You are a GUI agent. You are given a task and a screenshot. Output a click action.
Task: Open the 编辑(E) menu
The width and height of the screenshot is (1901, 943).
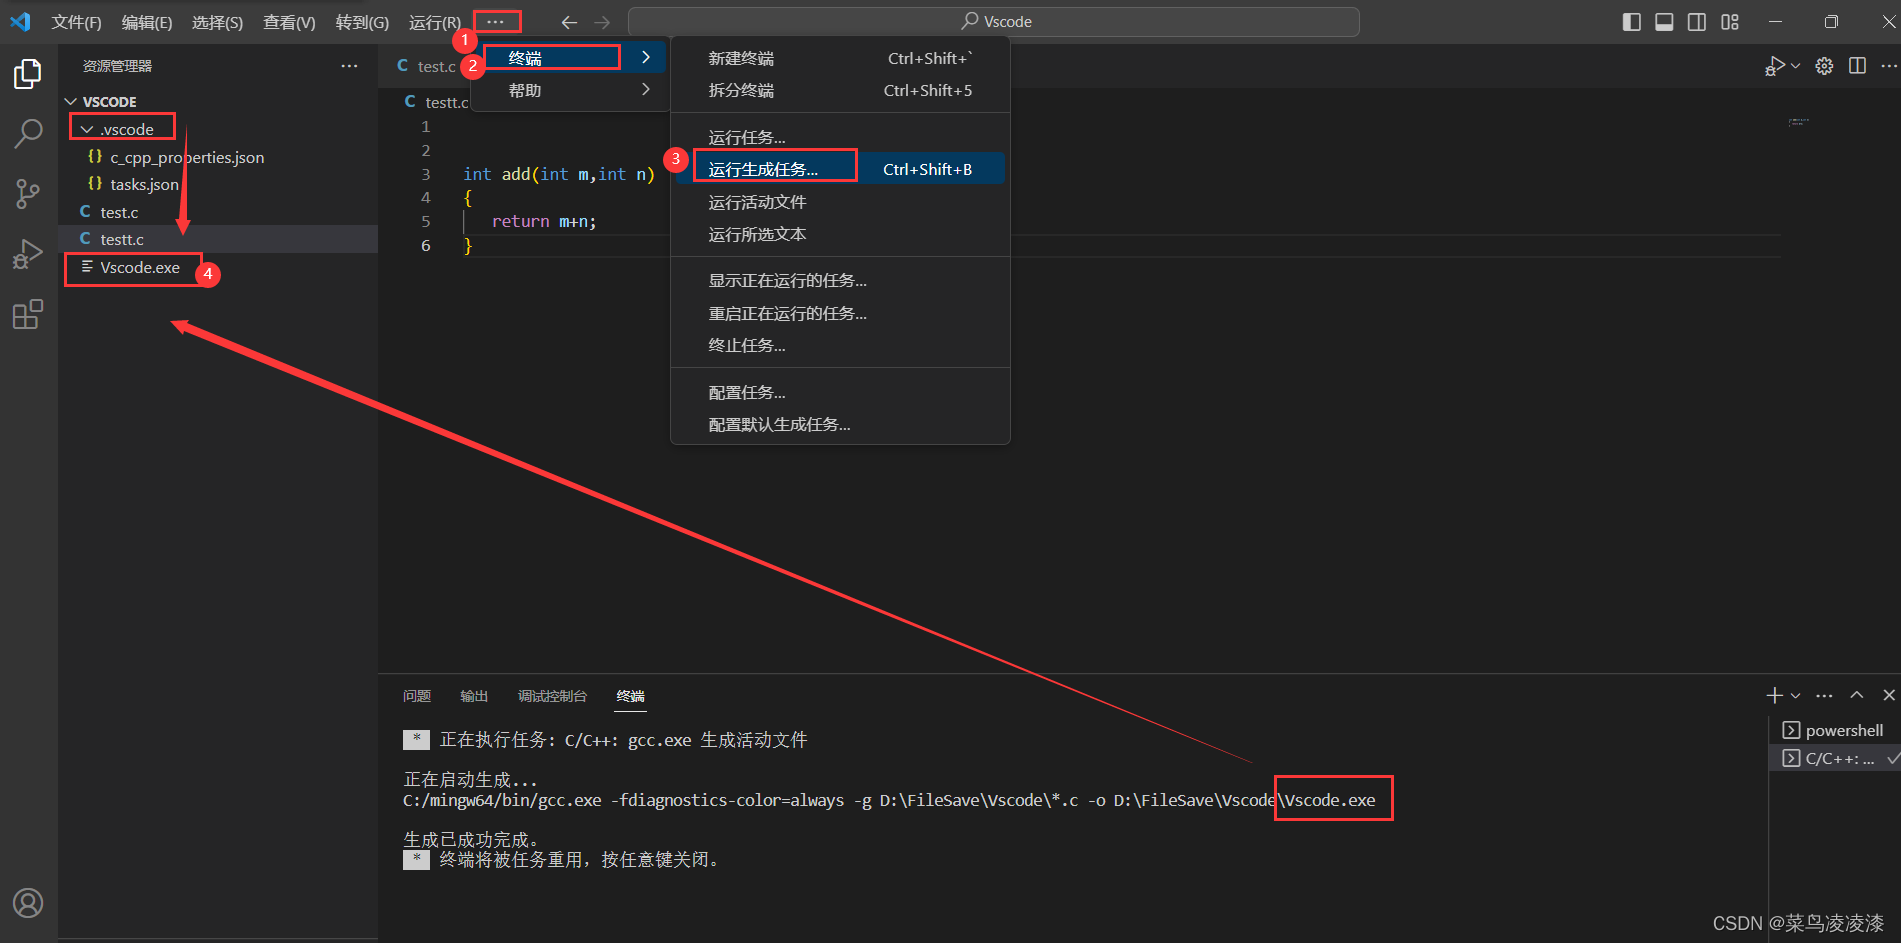(x=147, y=22)
